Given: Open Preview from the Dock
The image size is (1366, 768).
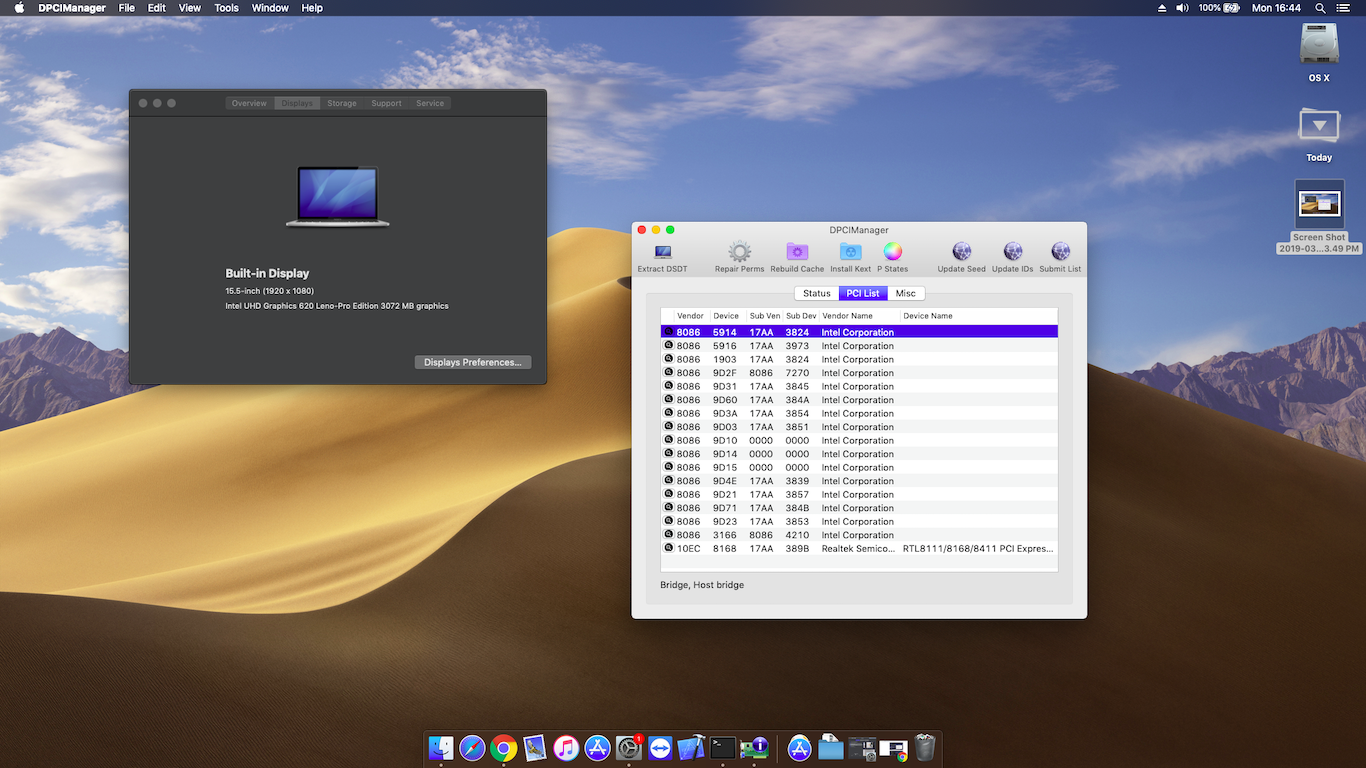Looking at the screenshot, I should click(535, 747).
